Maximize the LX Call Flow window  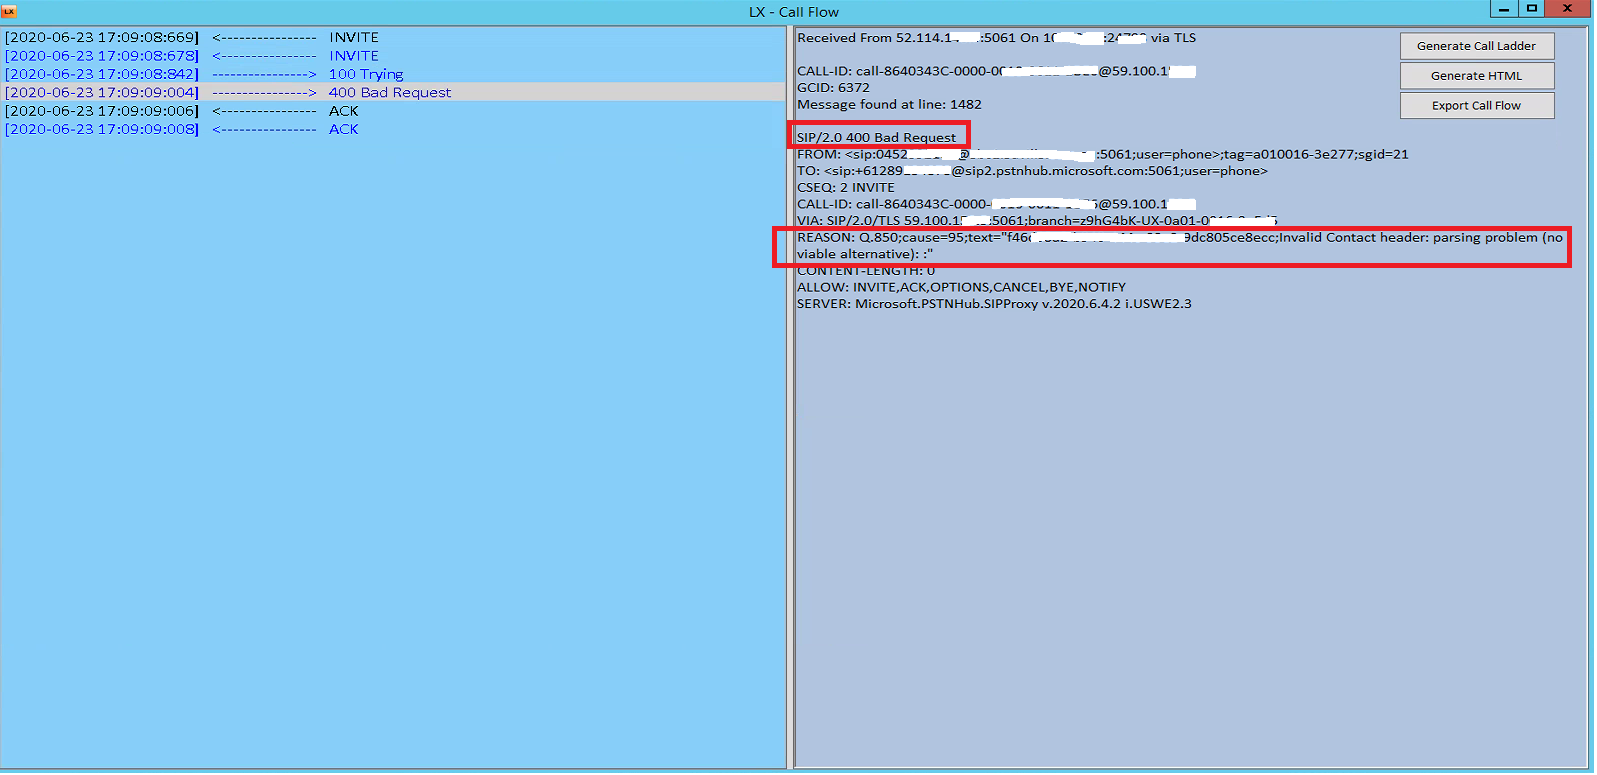coord(1531,9)
